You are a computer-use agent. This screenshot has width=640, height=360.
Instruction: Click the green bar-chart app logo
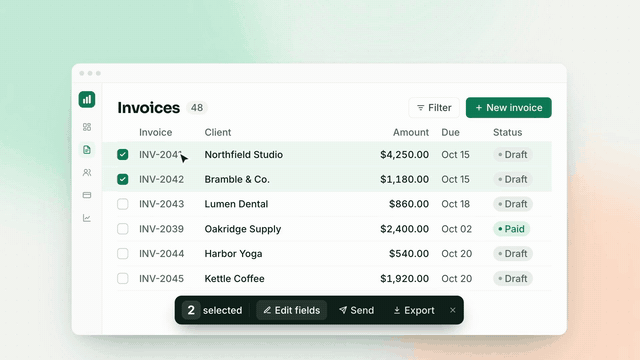87,99
